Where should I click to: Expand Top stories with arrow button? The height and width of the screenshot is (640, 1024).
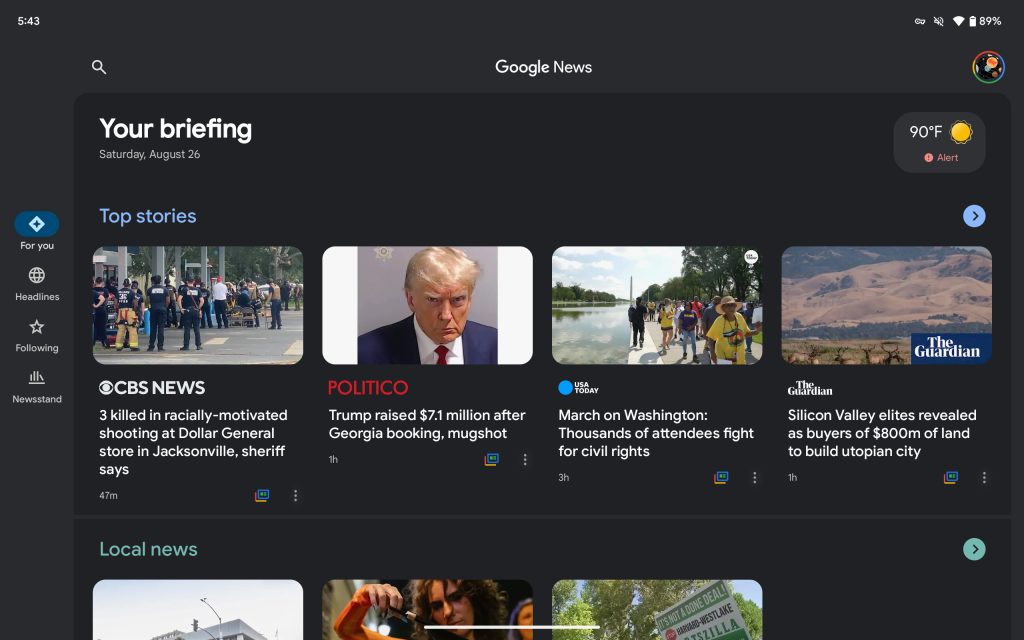pyautogui.click(x=974, y=216)
